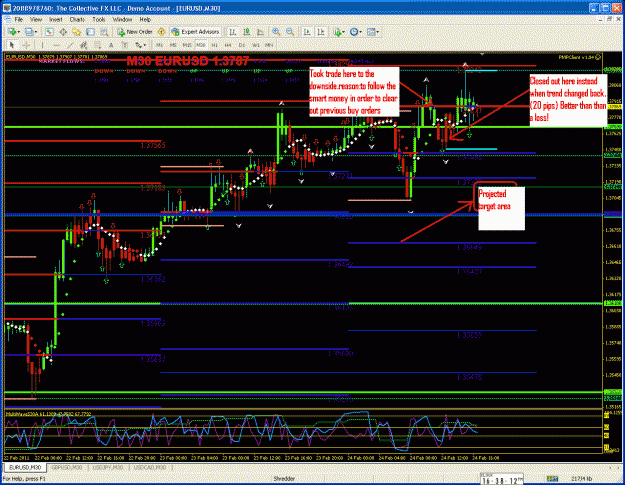Open the Help menu
Screen dimensions: 625x485
[x=145, y=19]
